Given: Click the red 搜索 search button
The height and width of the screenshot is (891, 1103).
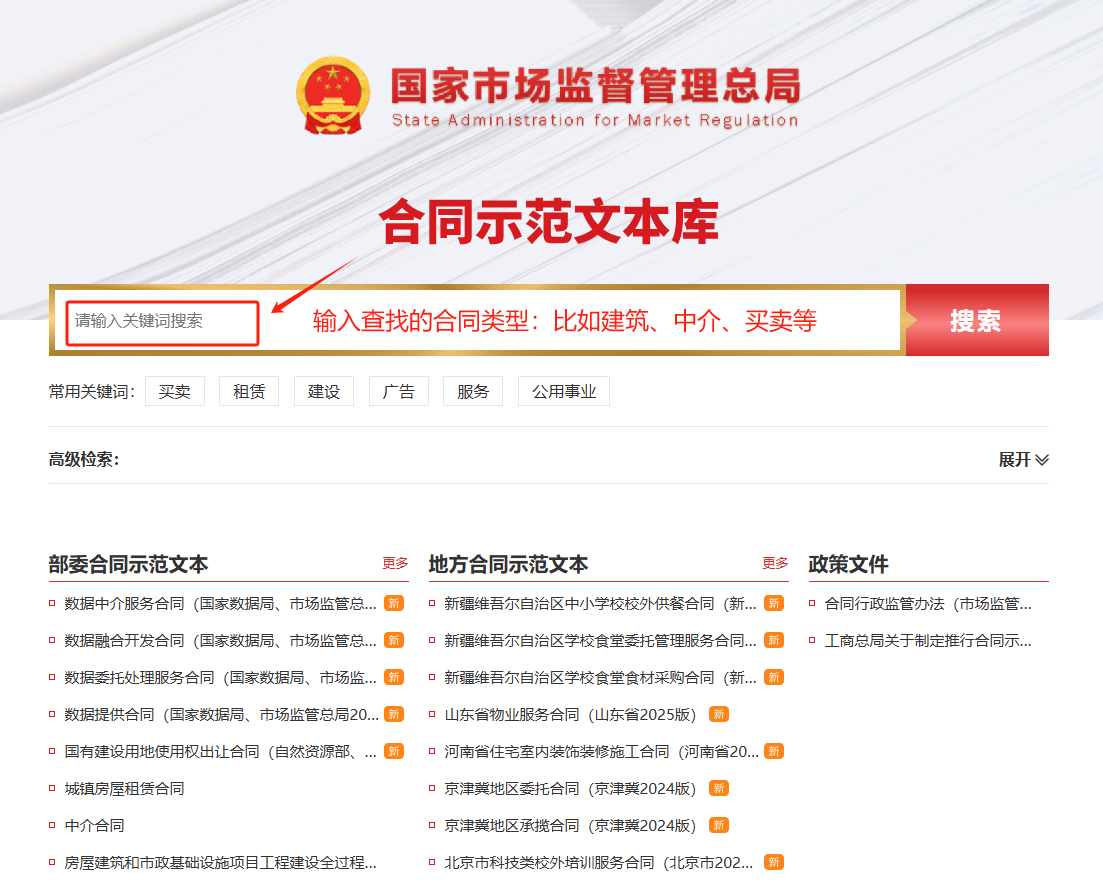Looking at the screenshot, I should point(976,320).
